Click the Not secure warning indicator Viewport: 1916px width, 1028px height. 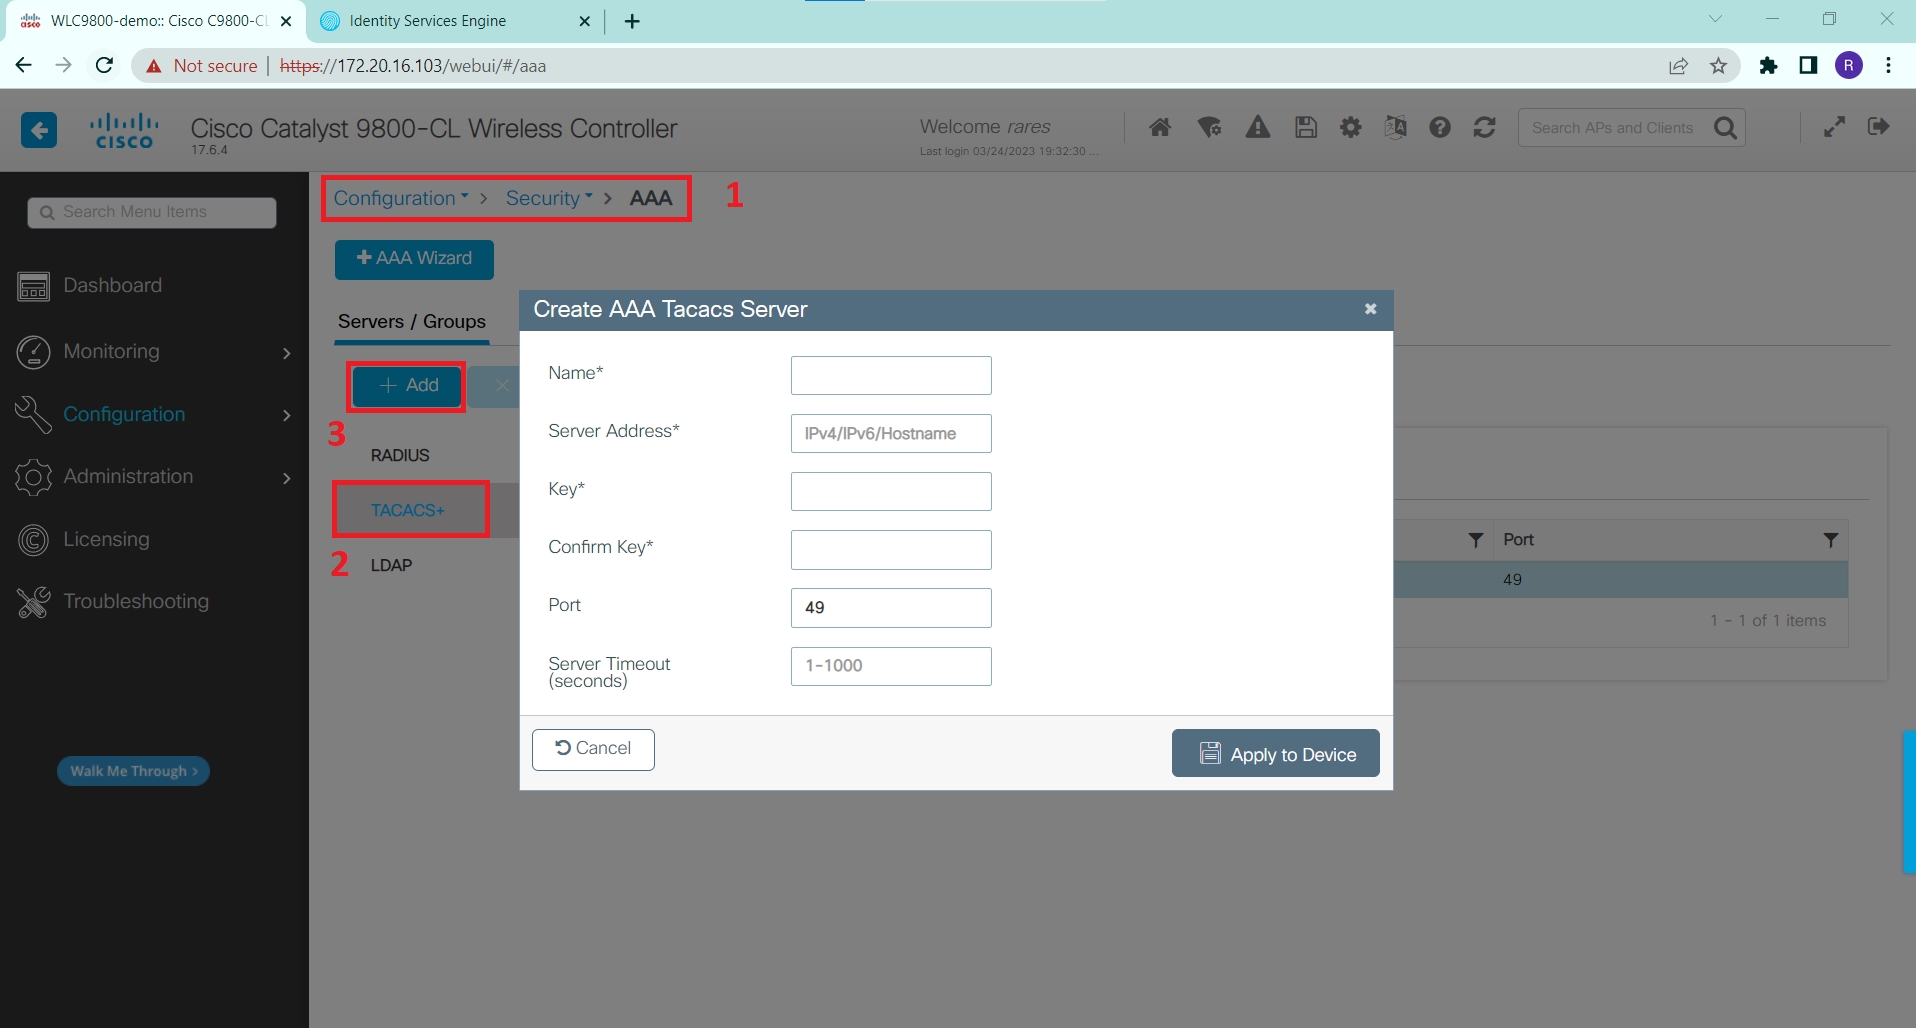click(x=203, y=66)
